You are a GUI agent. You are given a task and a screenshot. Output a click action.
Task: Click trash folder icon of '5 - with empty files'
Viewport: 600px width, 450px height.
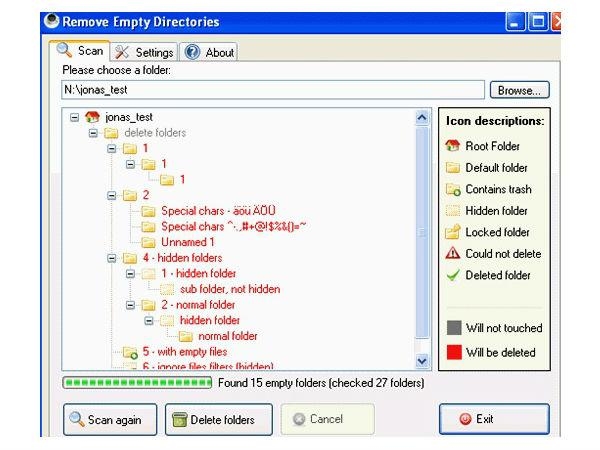coord(130,352)
